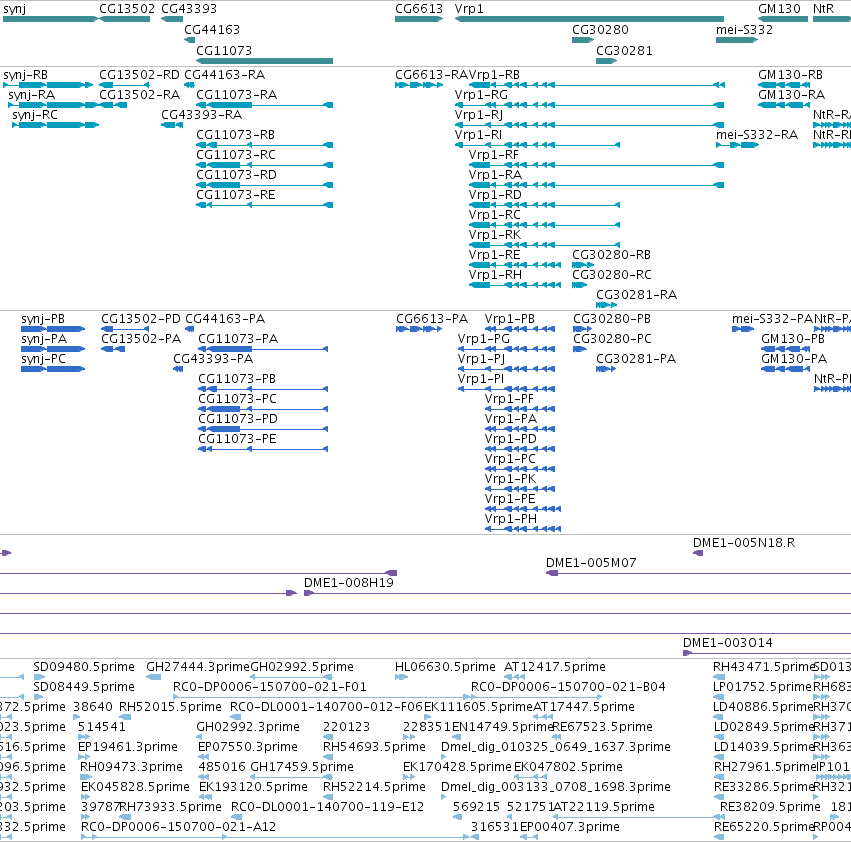The width and height of the screenshot is (851, 842).
Task: Select the CG44163 gene label
Action: (x=212, y=29)
